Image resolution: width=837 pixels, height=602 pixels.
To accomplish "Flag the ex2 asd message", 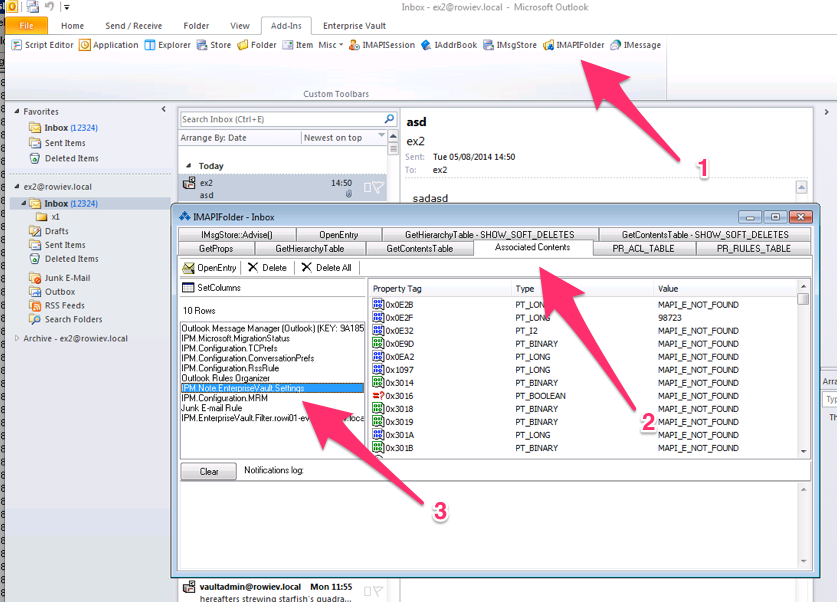I will 378,187.
